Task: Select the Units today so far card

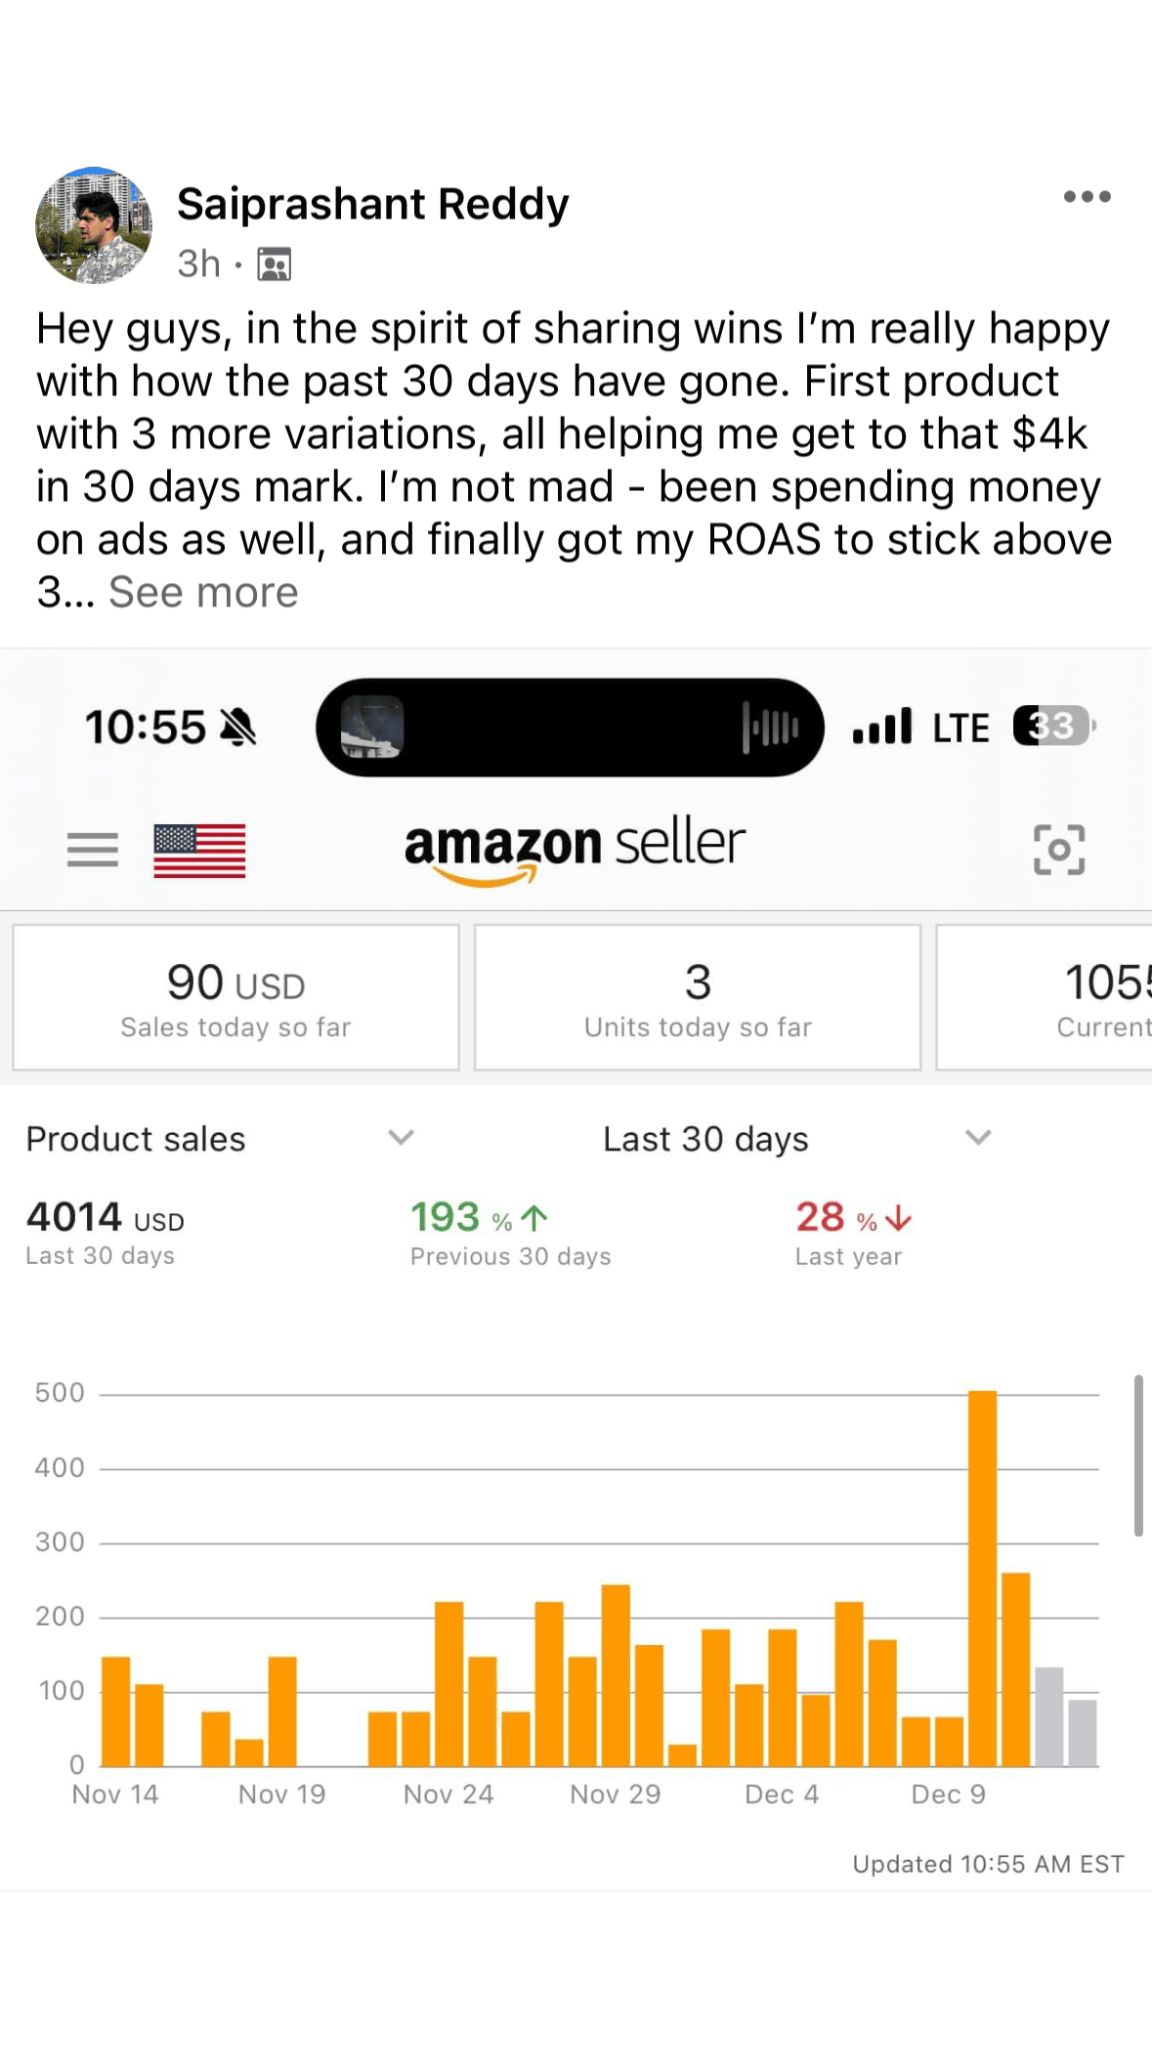Action: [697, 998]
